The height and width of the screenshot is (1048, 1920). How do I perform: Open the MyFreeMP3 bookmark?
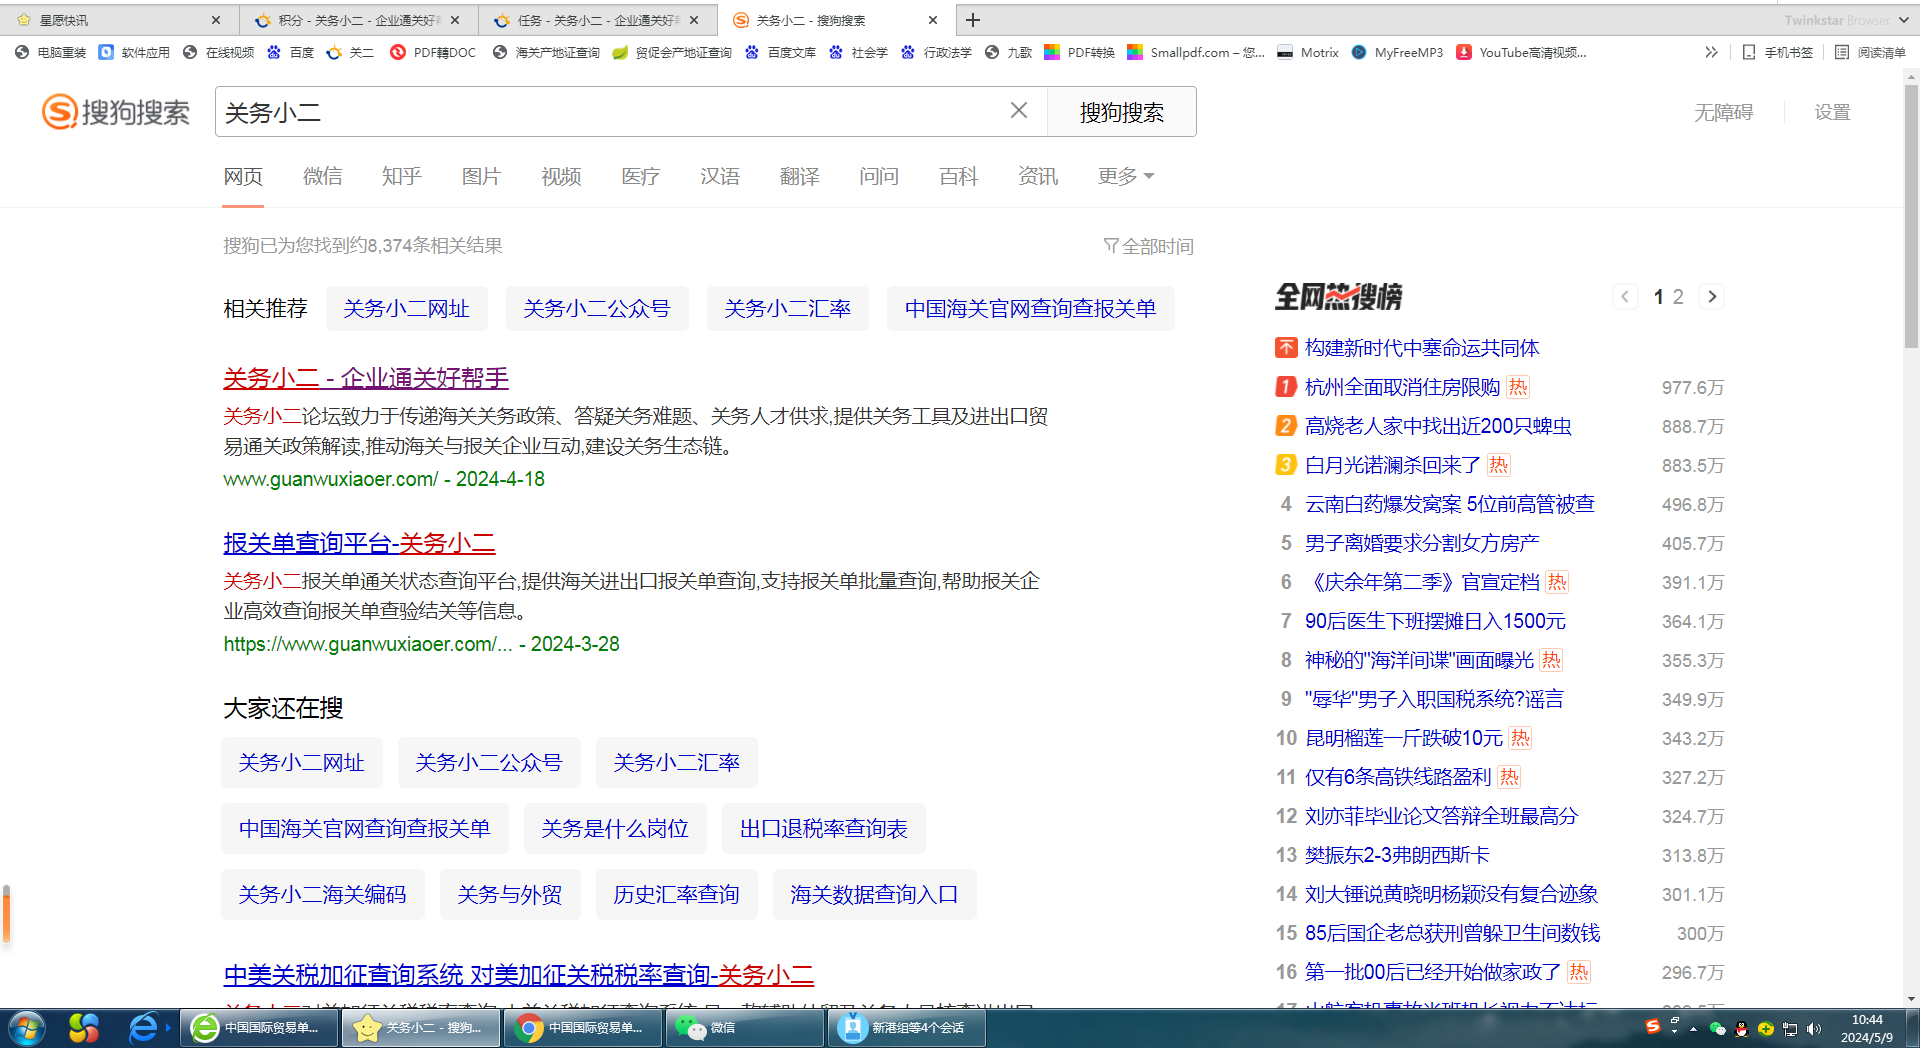pyautogui.click(x=1397, y=52)
